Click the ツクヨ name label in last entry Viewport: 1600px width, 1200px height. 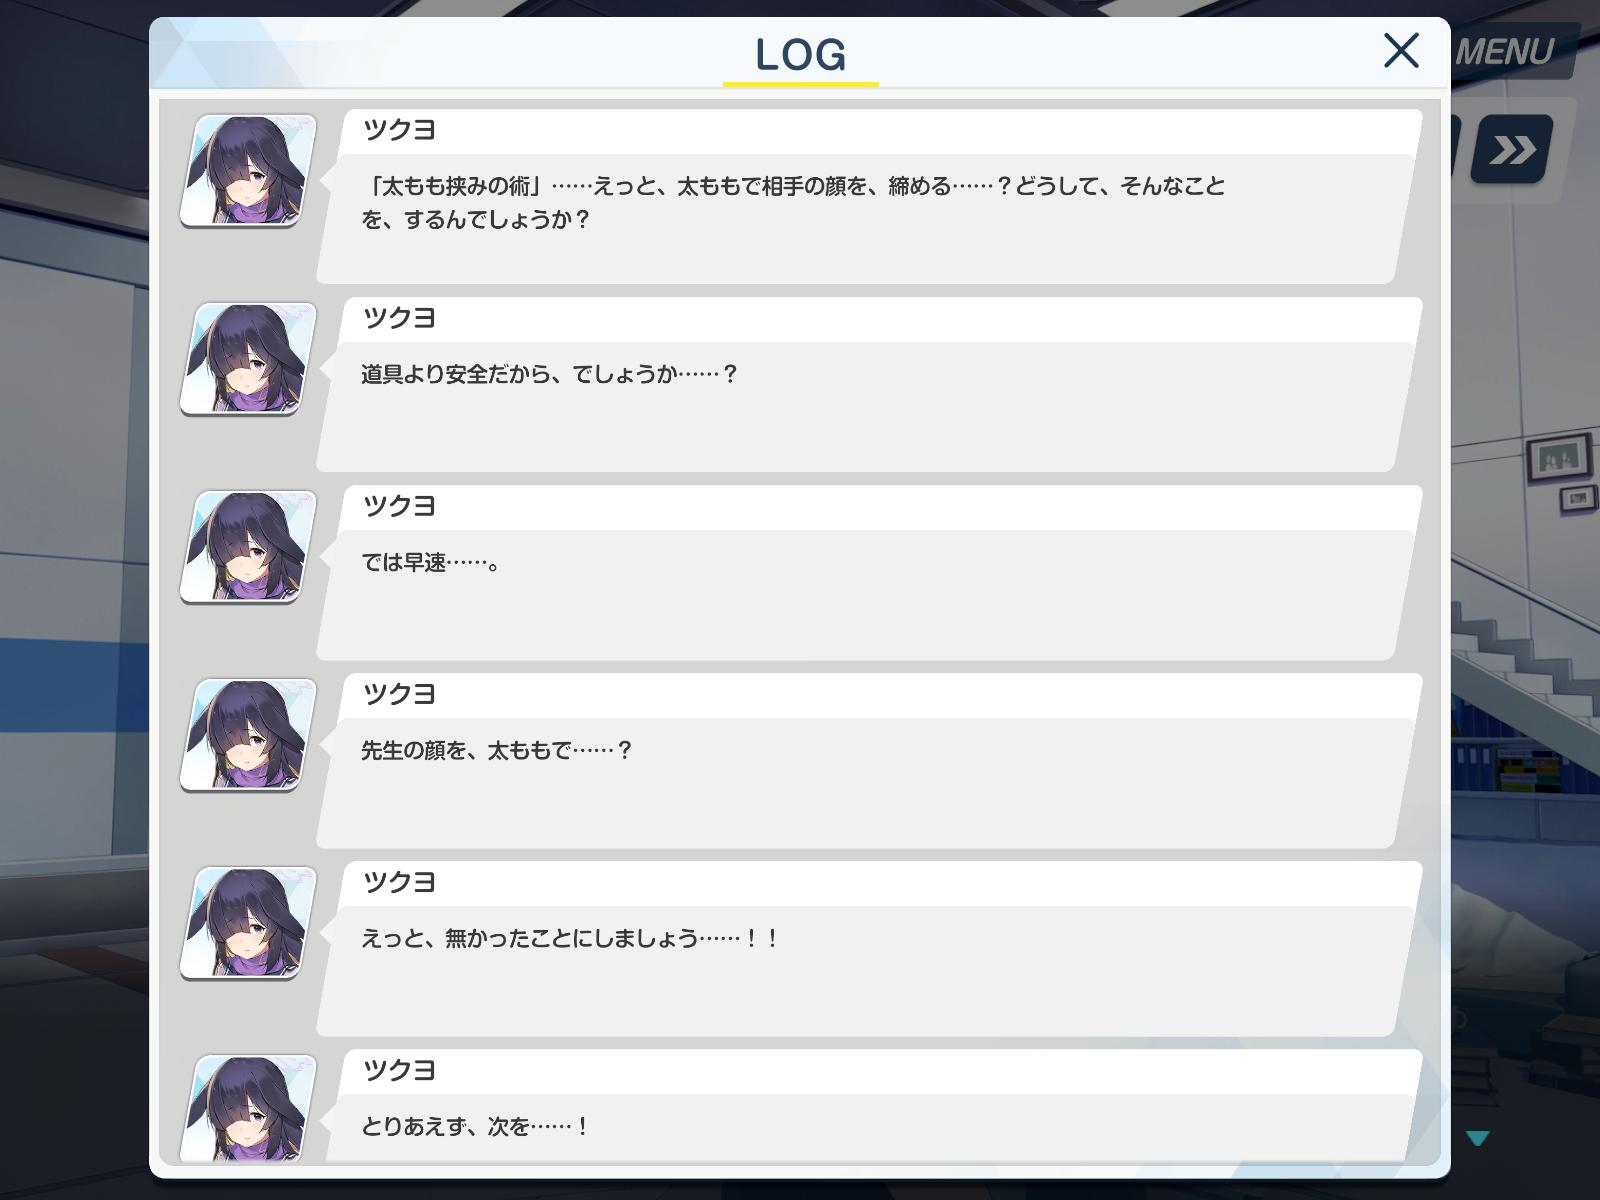click(399, 1070)
